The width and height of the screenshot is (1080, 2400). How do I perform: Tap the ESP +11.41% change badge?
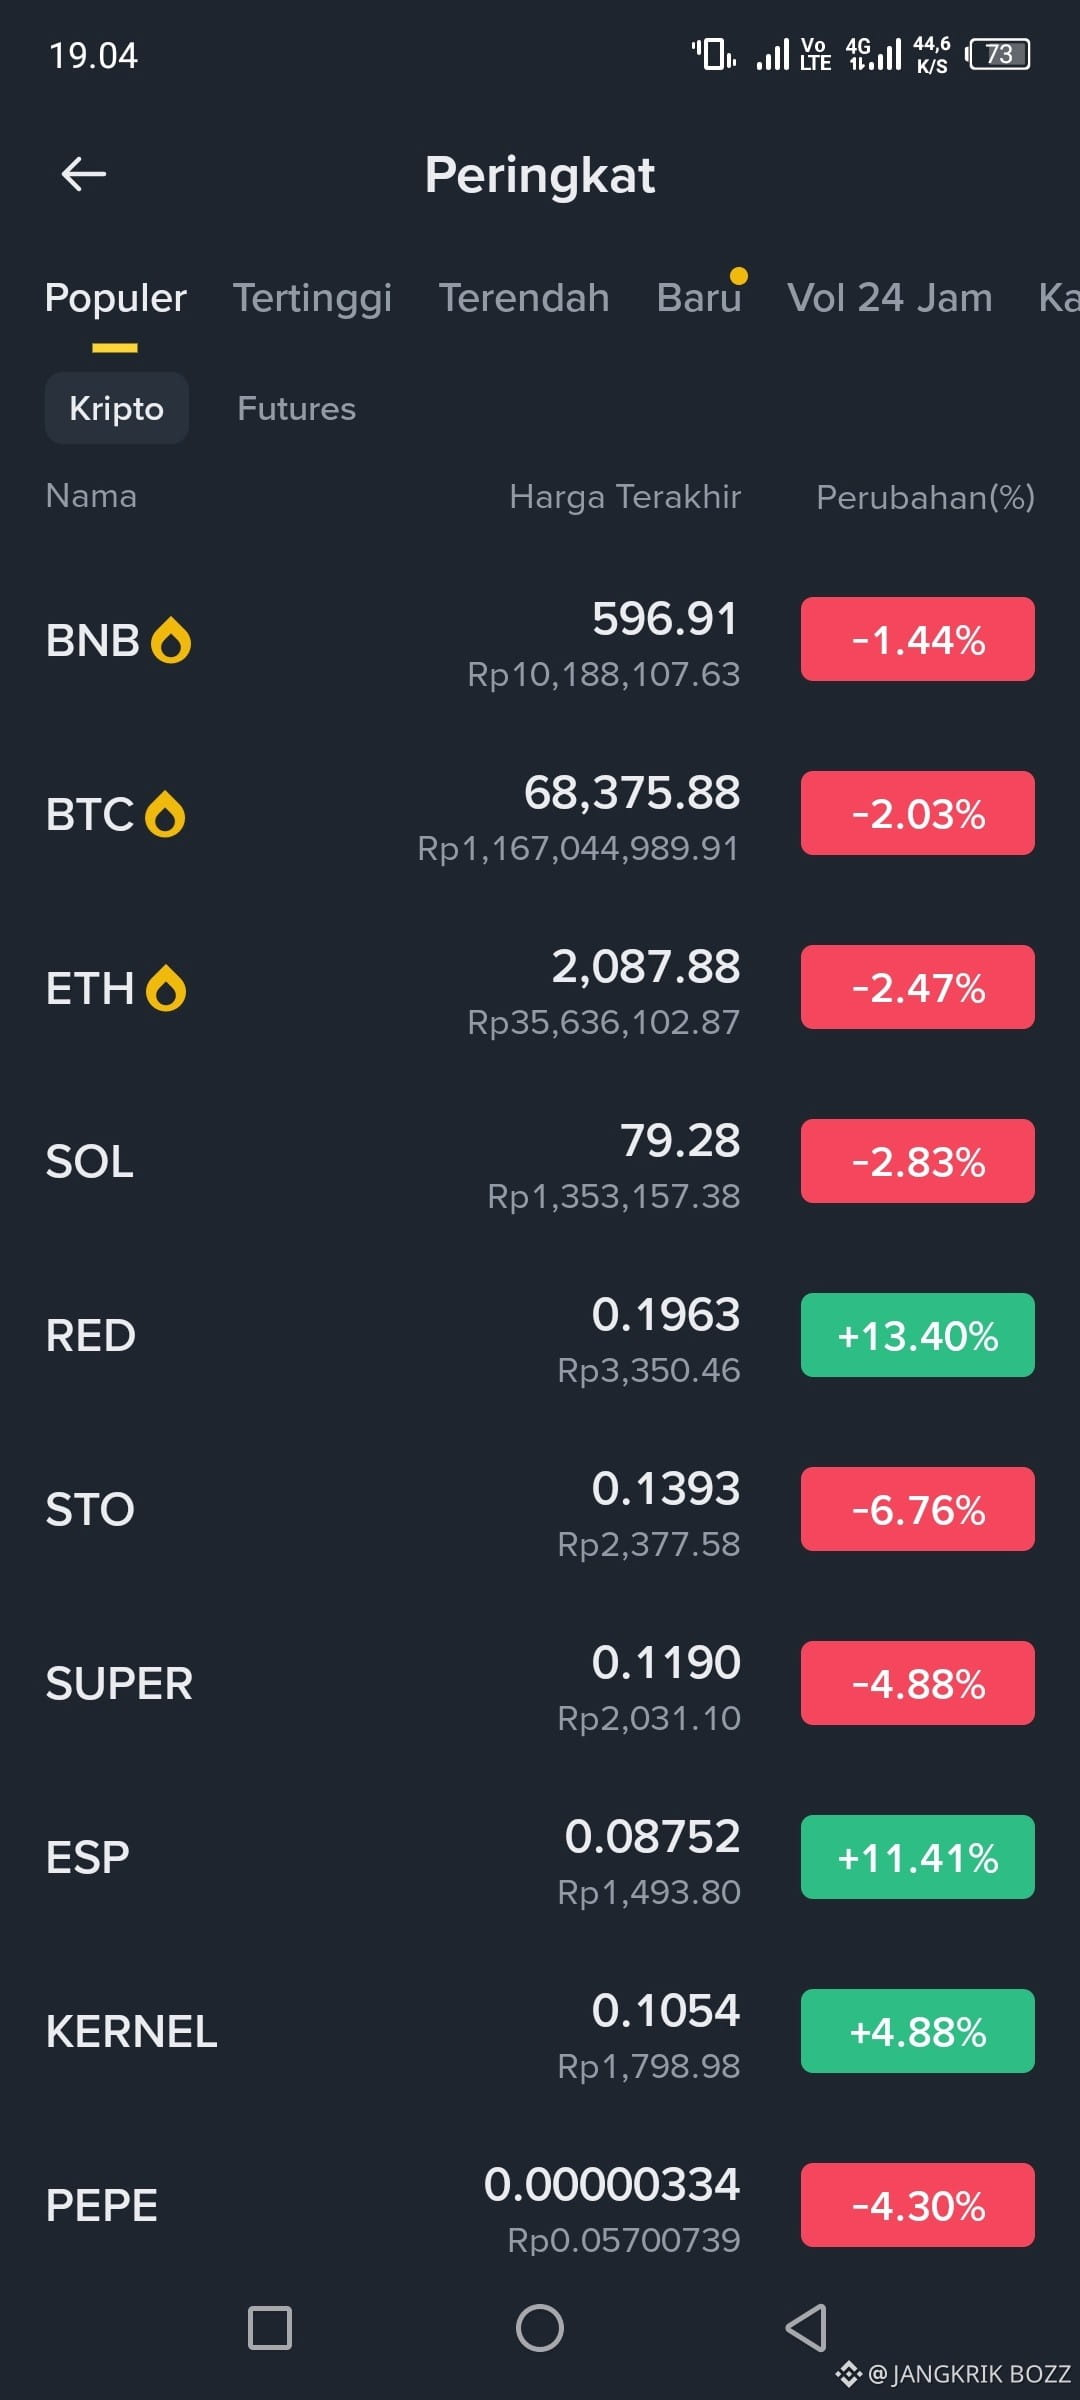point(918,1857)
